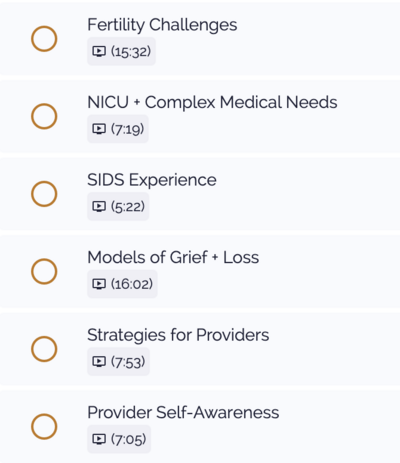400x463 pixels.
Task: Click the video icon beside the 7:19 duration
Action: click(99, 129)
